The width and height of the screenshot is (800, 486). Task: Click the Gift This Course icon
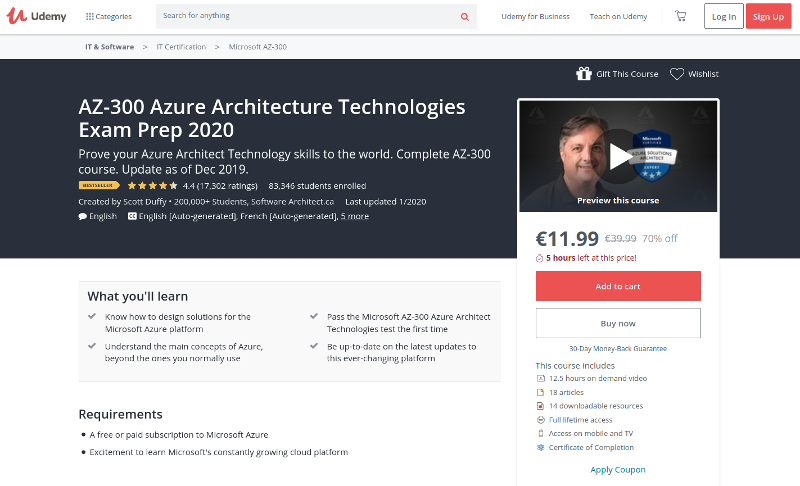pos(584,74)
